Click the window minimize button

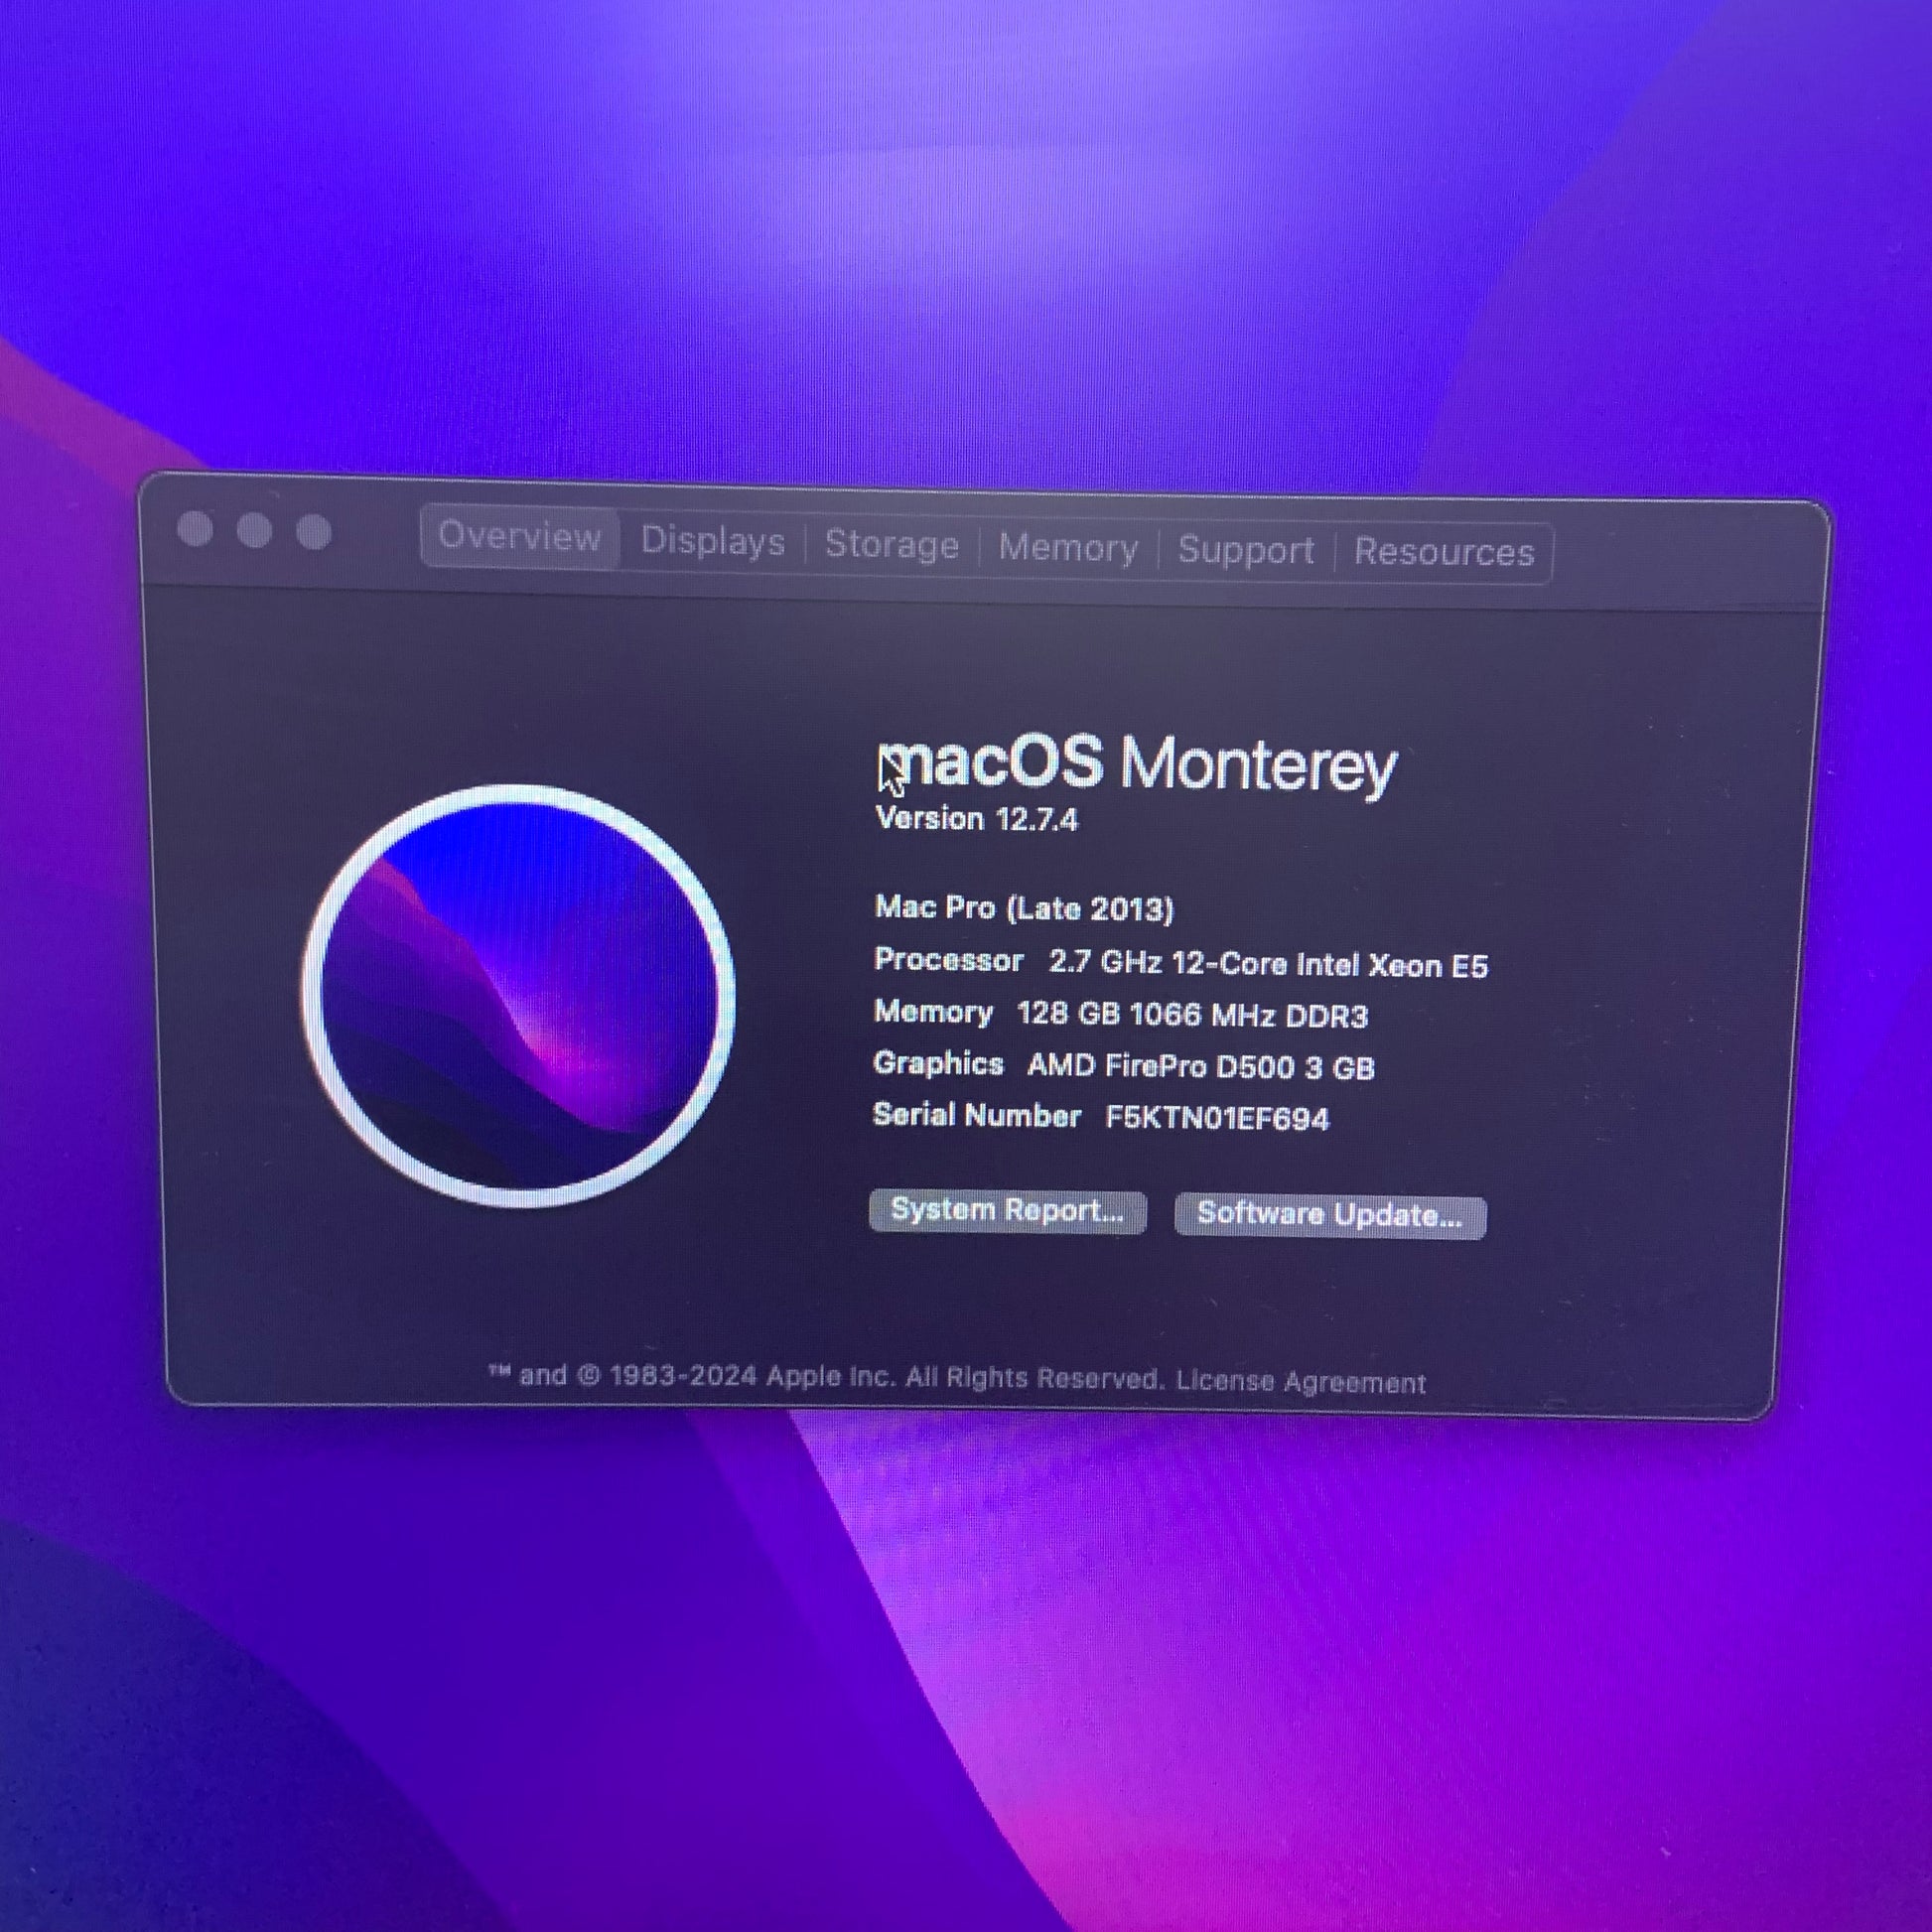254,531
